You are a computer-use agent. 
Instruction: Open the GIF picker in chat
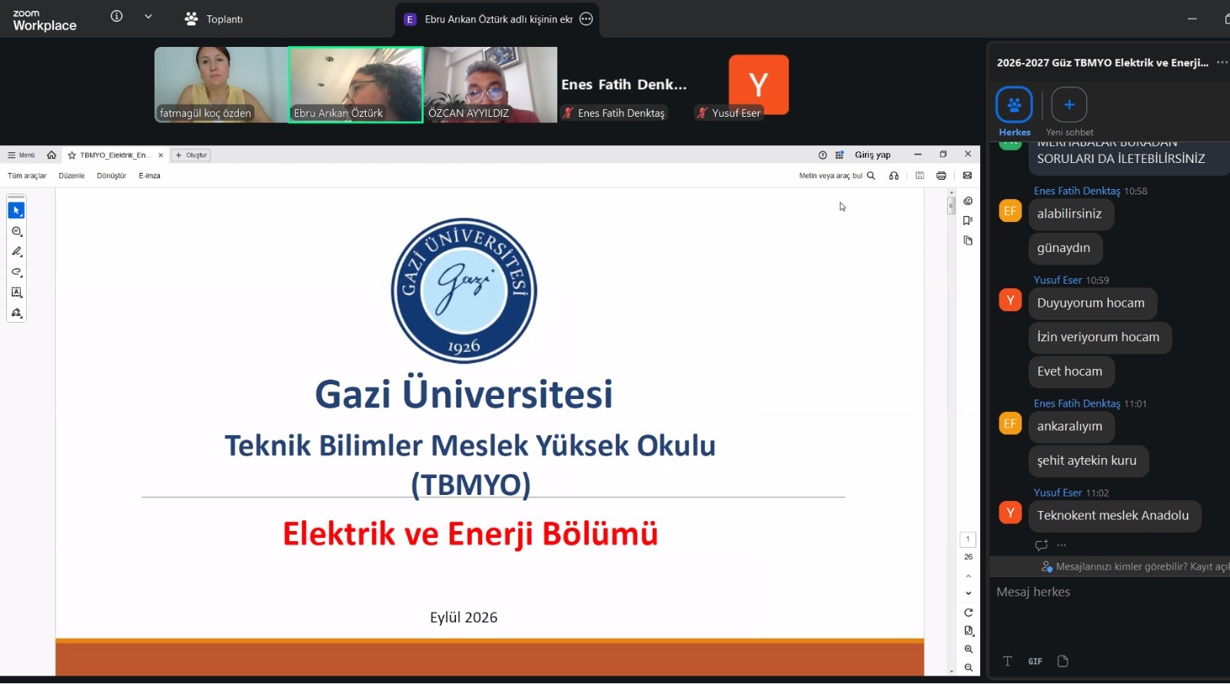tap(1035, 661)
